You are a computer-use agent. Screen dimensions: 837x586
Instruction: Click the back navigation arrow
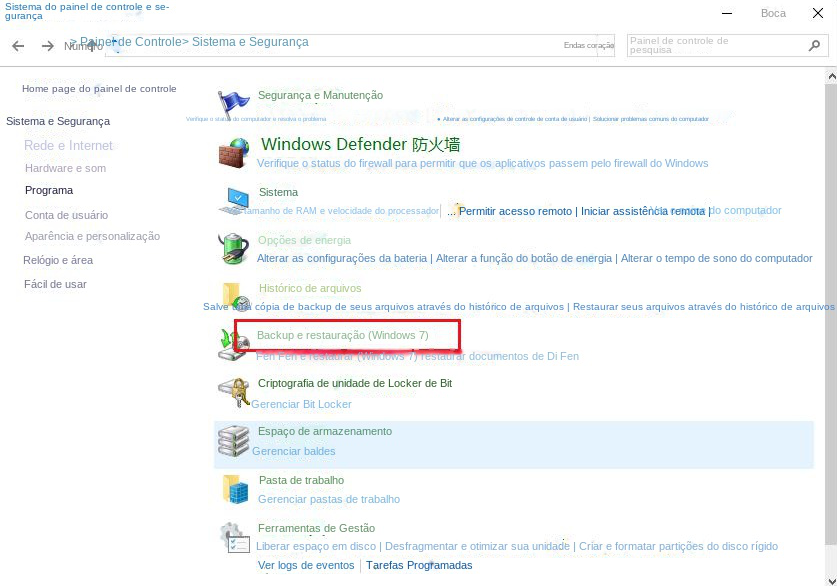pyautogui.click(x=17, y=45)
